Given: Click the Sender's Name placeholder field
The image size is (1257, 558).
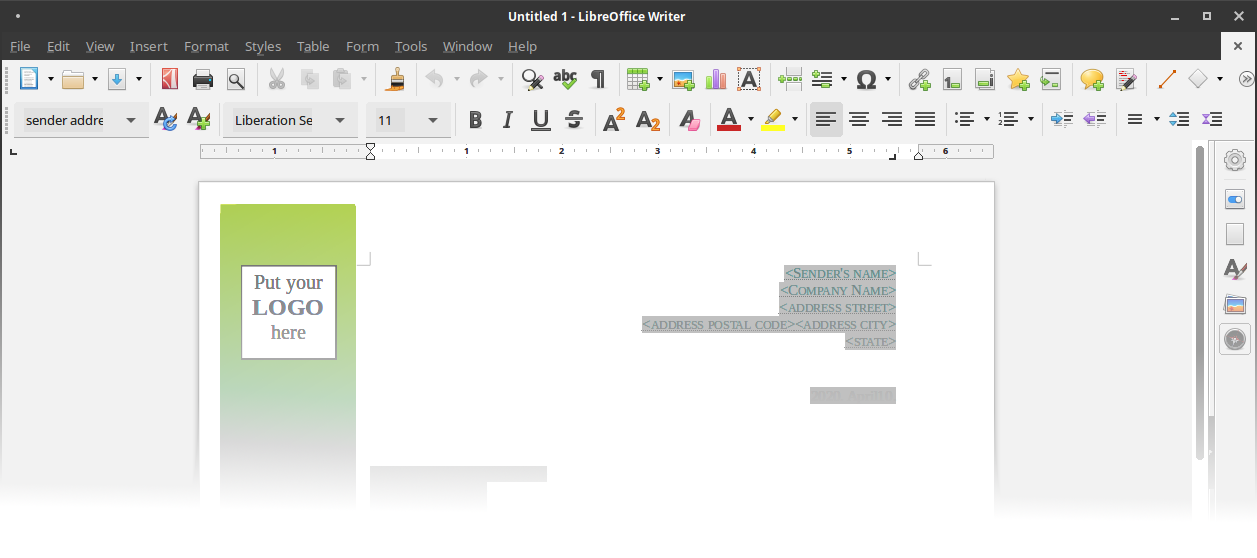Looking at the screenshot, I should coord(840,273).
